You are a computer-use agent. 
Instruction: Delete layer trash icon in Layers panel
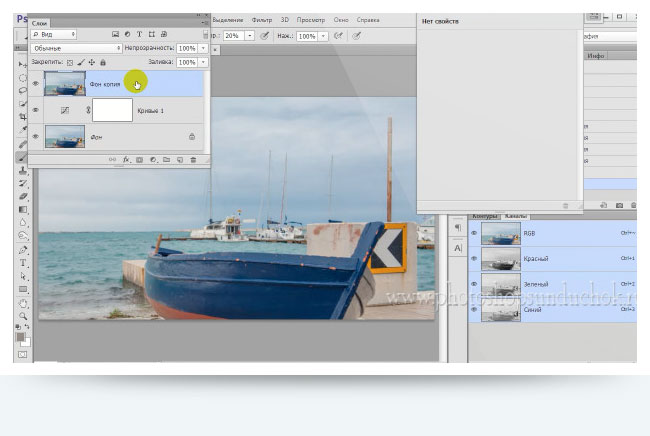(193, 160)
